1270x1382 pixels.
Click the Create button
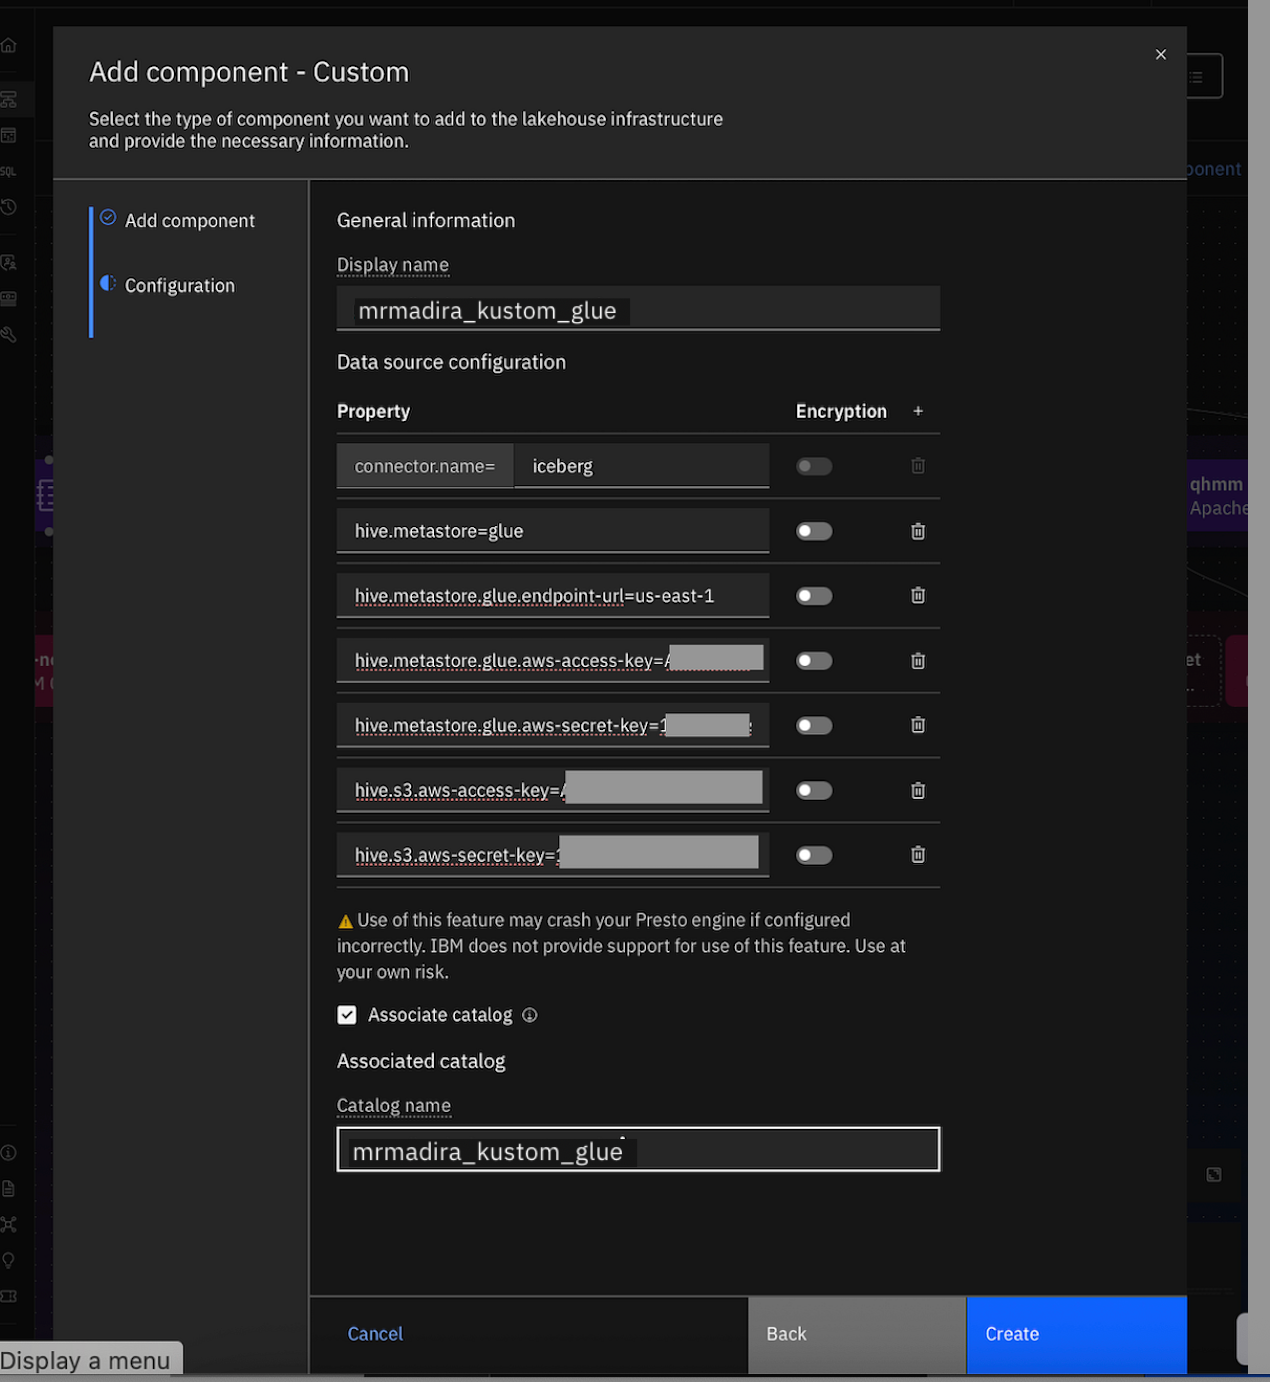tap(1077, 1335)
